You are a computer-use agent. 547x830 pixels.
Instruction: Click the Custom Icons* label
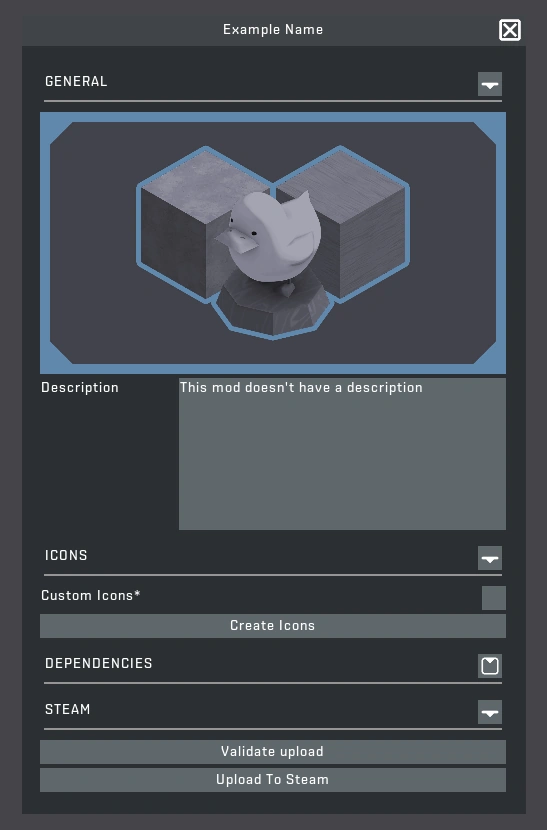tap(91, 596)
